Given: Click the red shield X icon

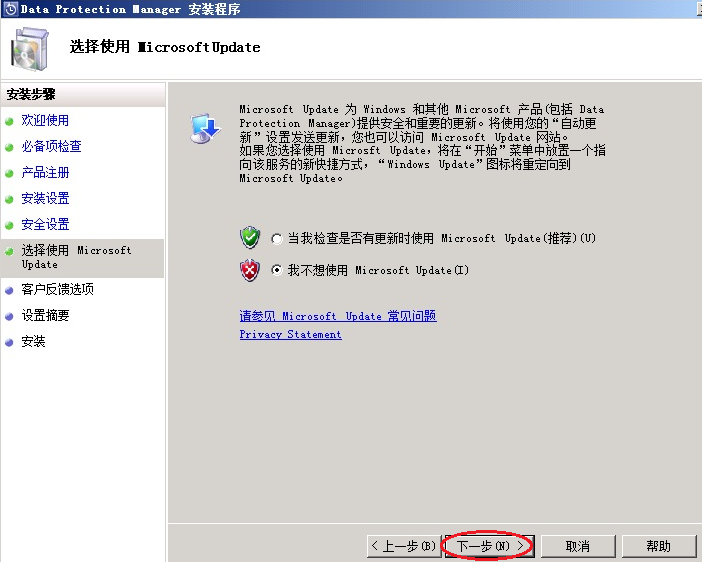Looking at the screenshot, I should [250, 270].
